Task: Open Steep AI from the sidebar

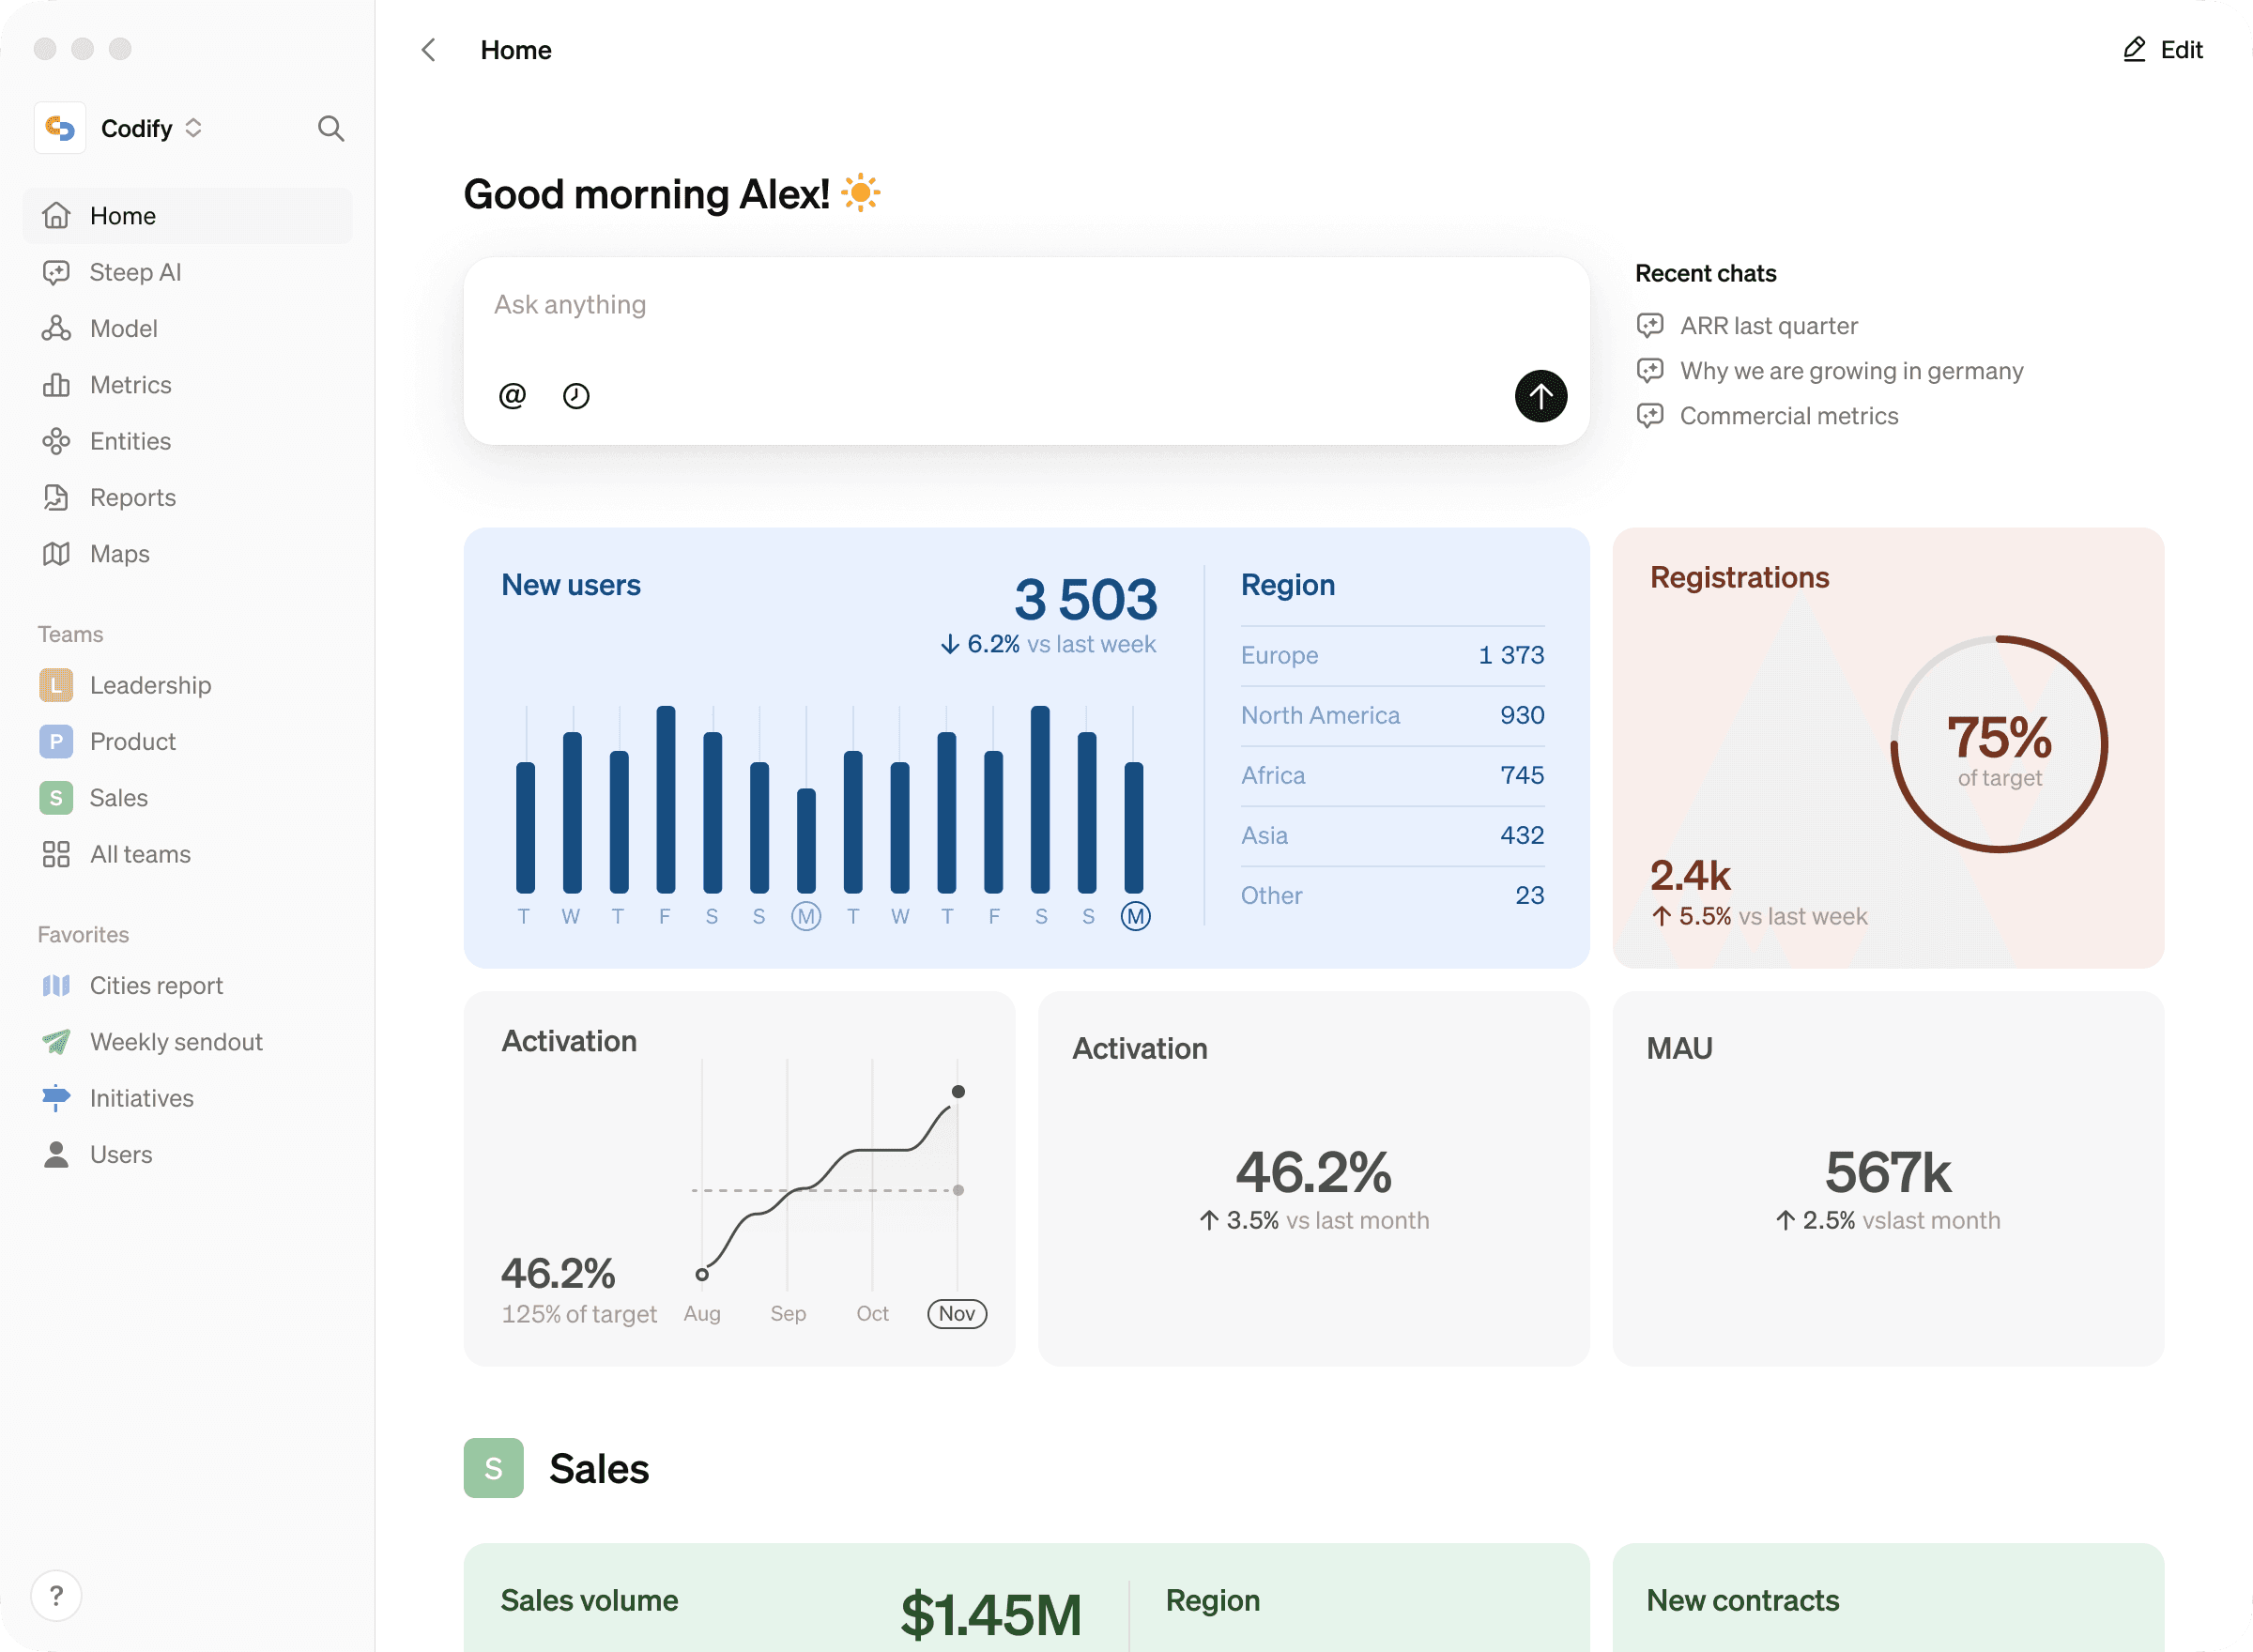Action: click(x=134, y=272)
